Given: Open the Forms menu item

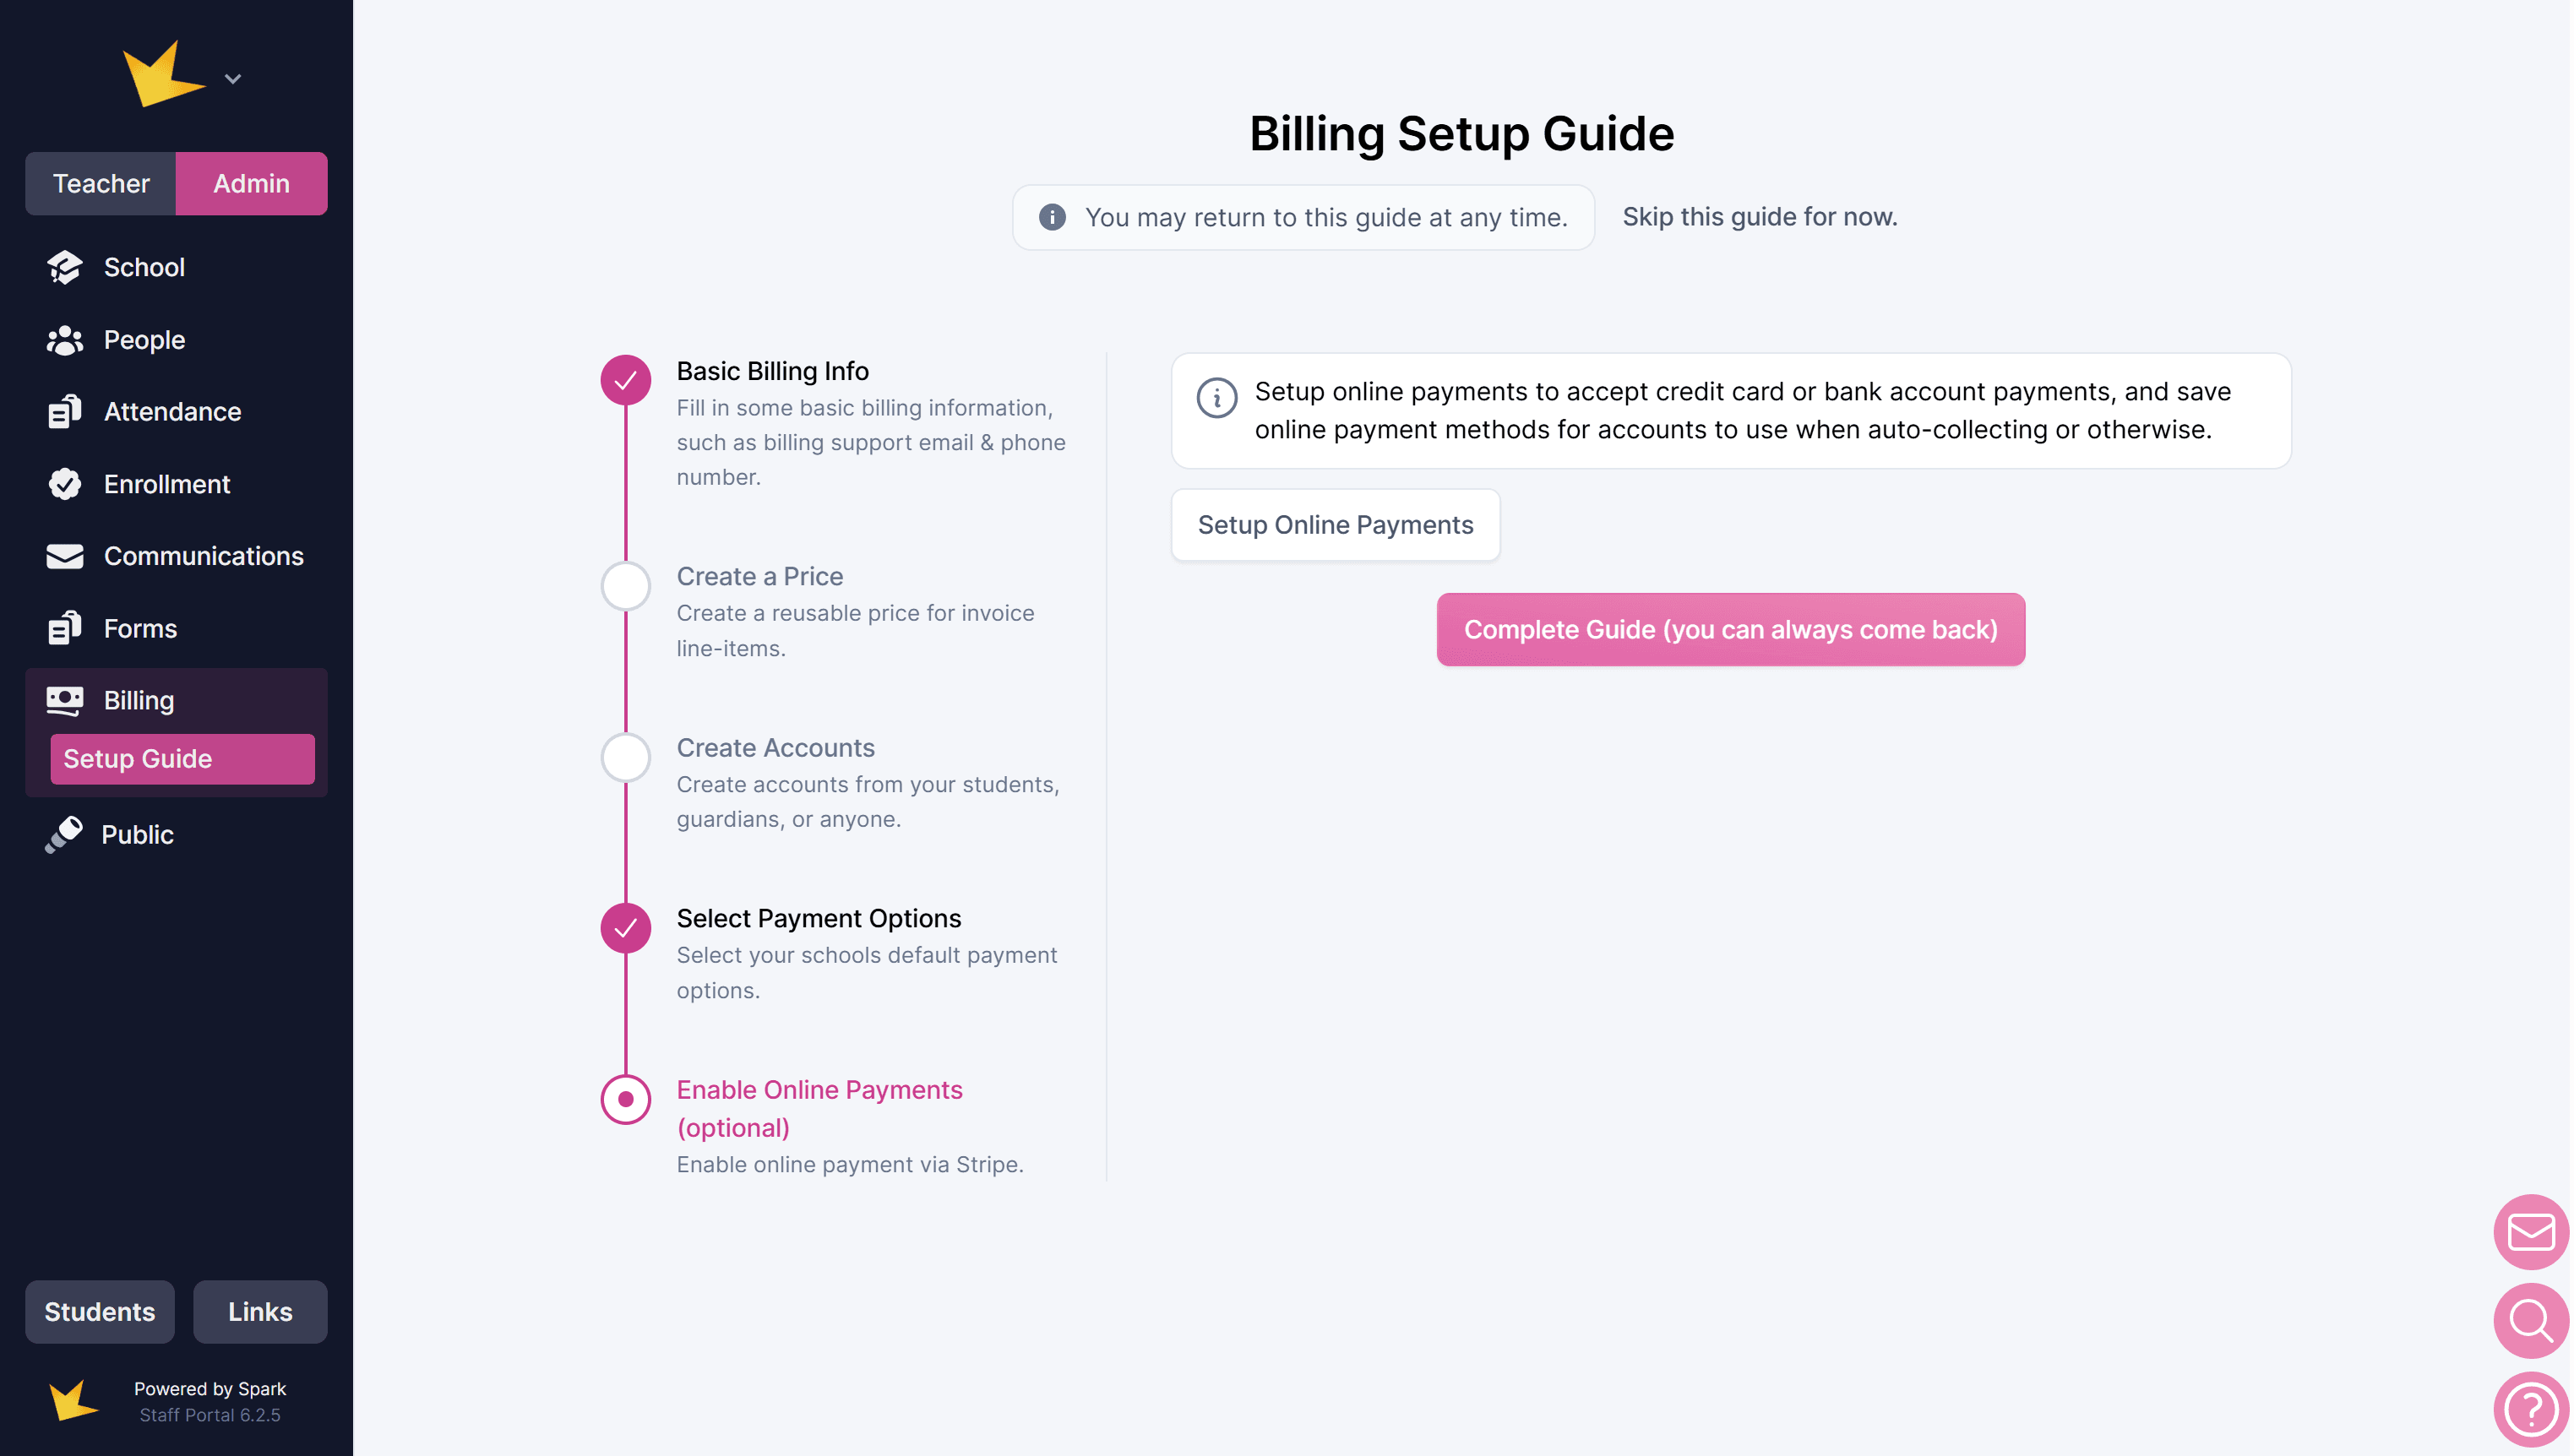Looking at the screenshot, I should (x=140, y=628).
